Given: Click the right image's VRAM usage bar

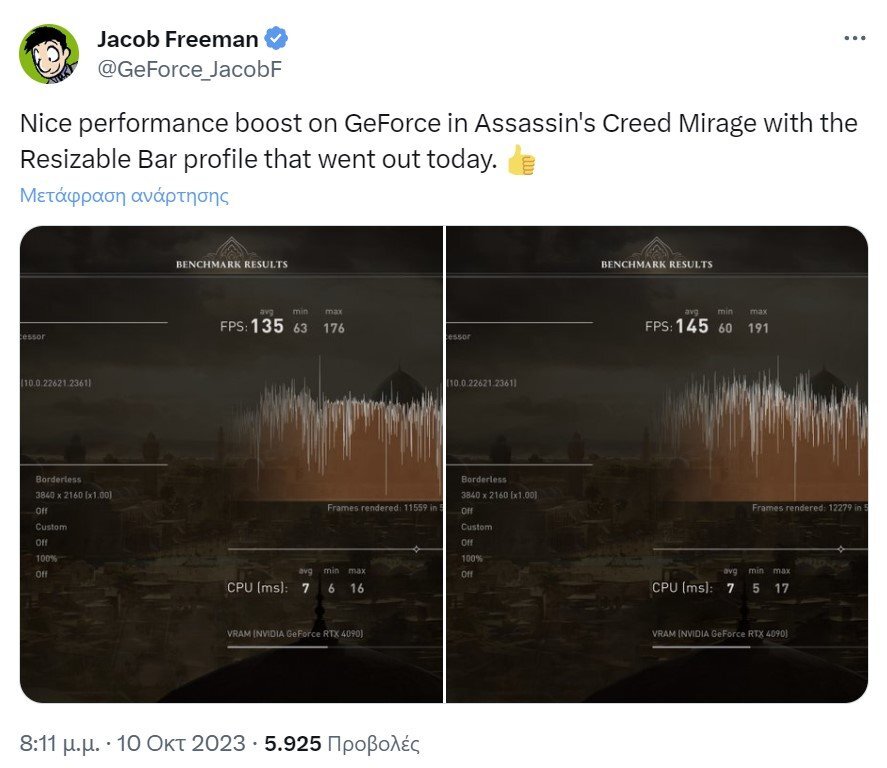Looking at the screenshot, I should (x=760, y=647).
